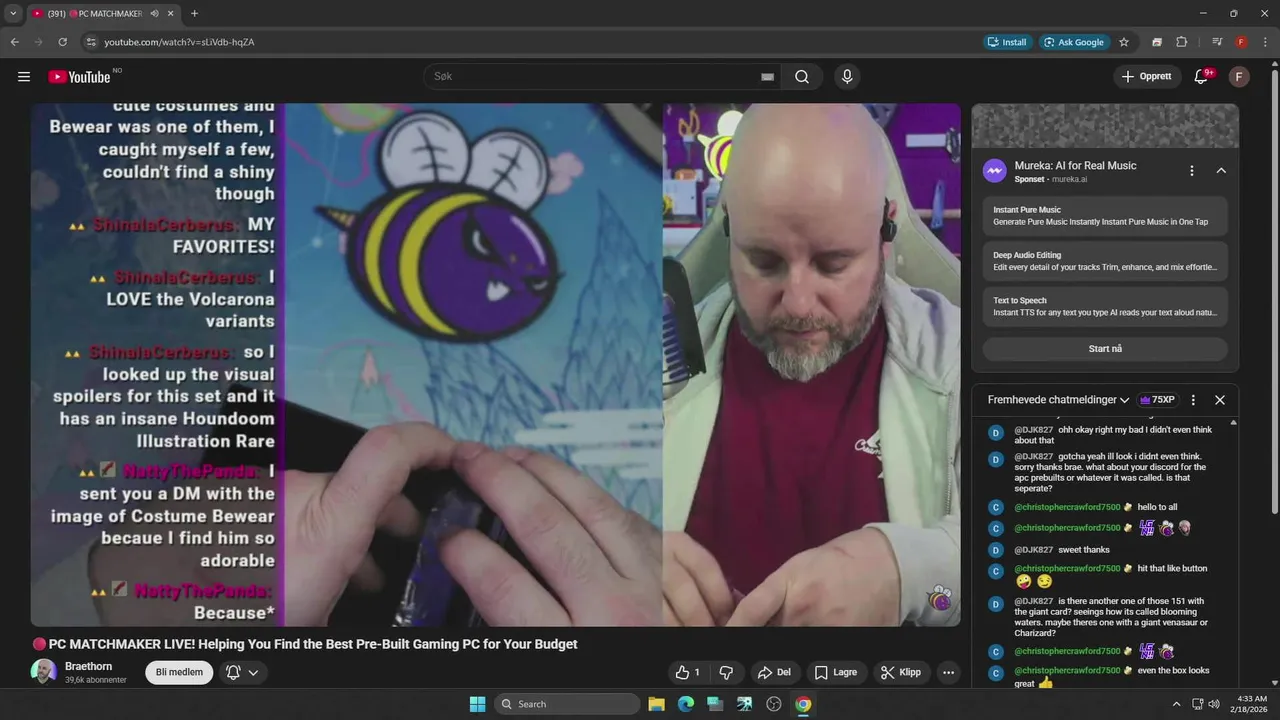The height and width of the screenshot is (720, 1280).
Task: Click the Windows taskbar Search box
Action: [567, 704]
